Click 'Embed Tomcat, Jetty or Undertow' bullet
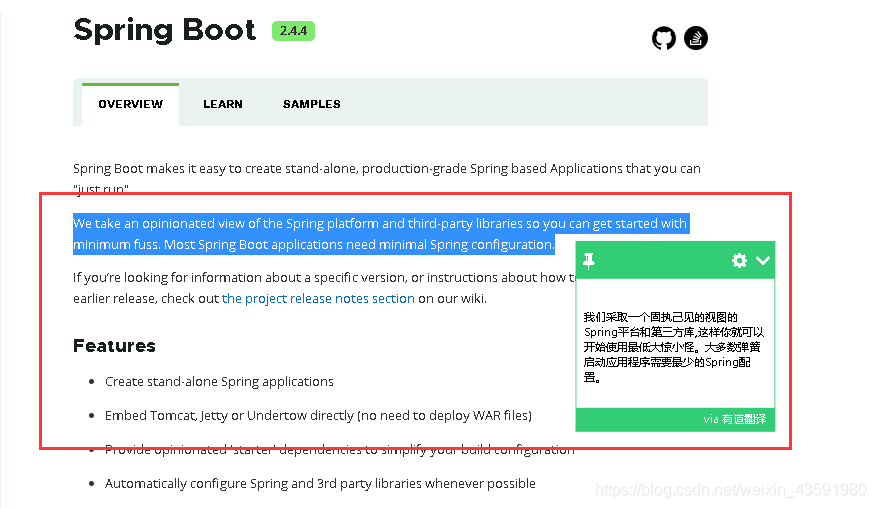This screenshot has height=508, width=876. [318, 416]
